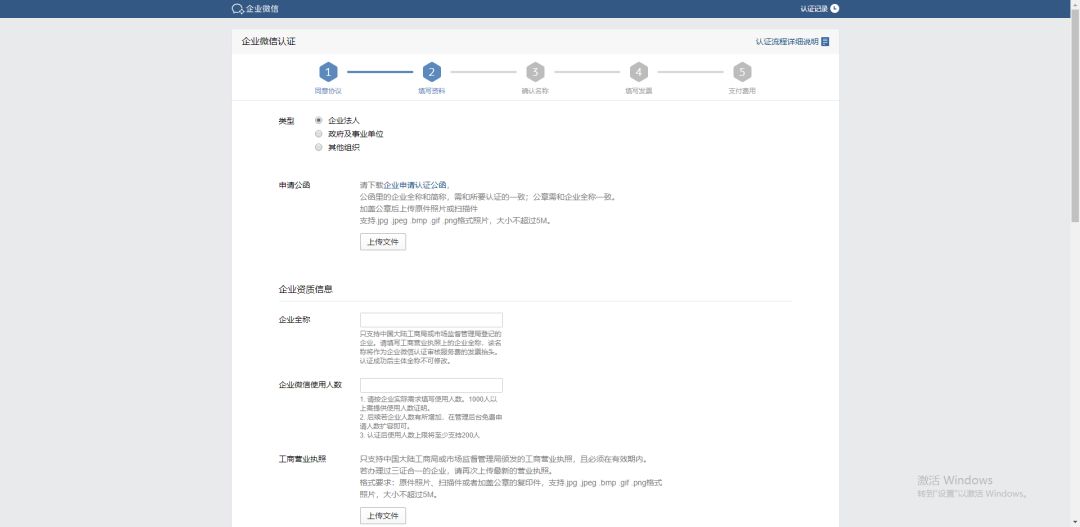Click the 企业微信使用人数 field label
The width and height of the screenshot is (1080, 527).
tap(310, 384)
